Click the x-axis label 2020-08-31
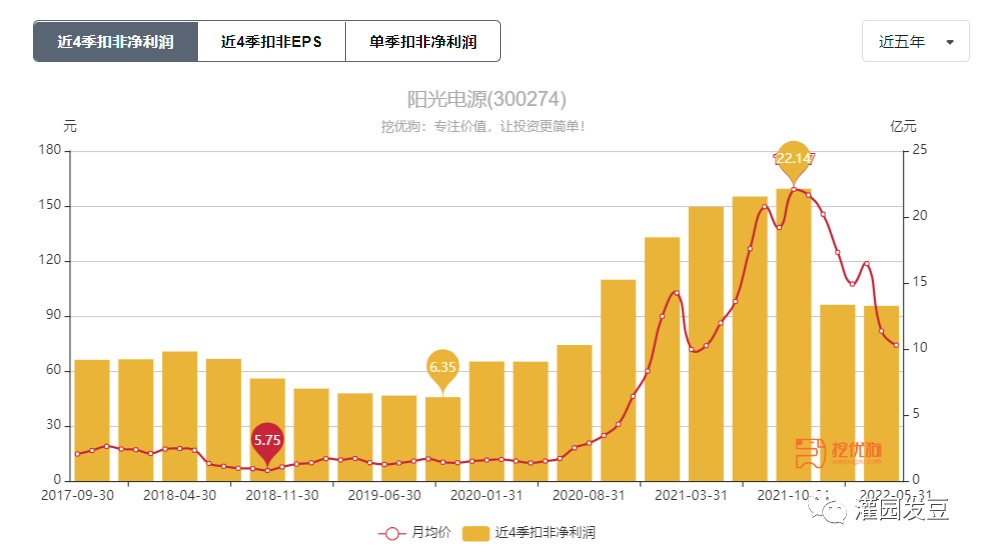Viewport: 981px width, 552px height. click(x=589, y=495)
